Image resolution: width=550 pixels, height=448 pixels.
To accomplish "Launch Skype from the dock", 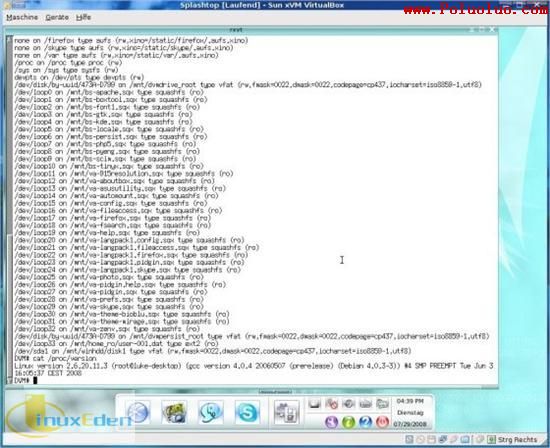I will [247, 412].
